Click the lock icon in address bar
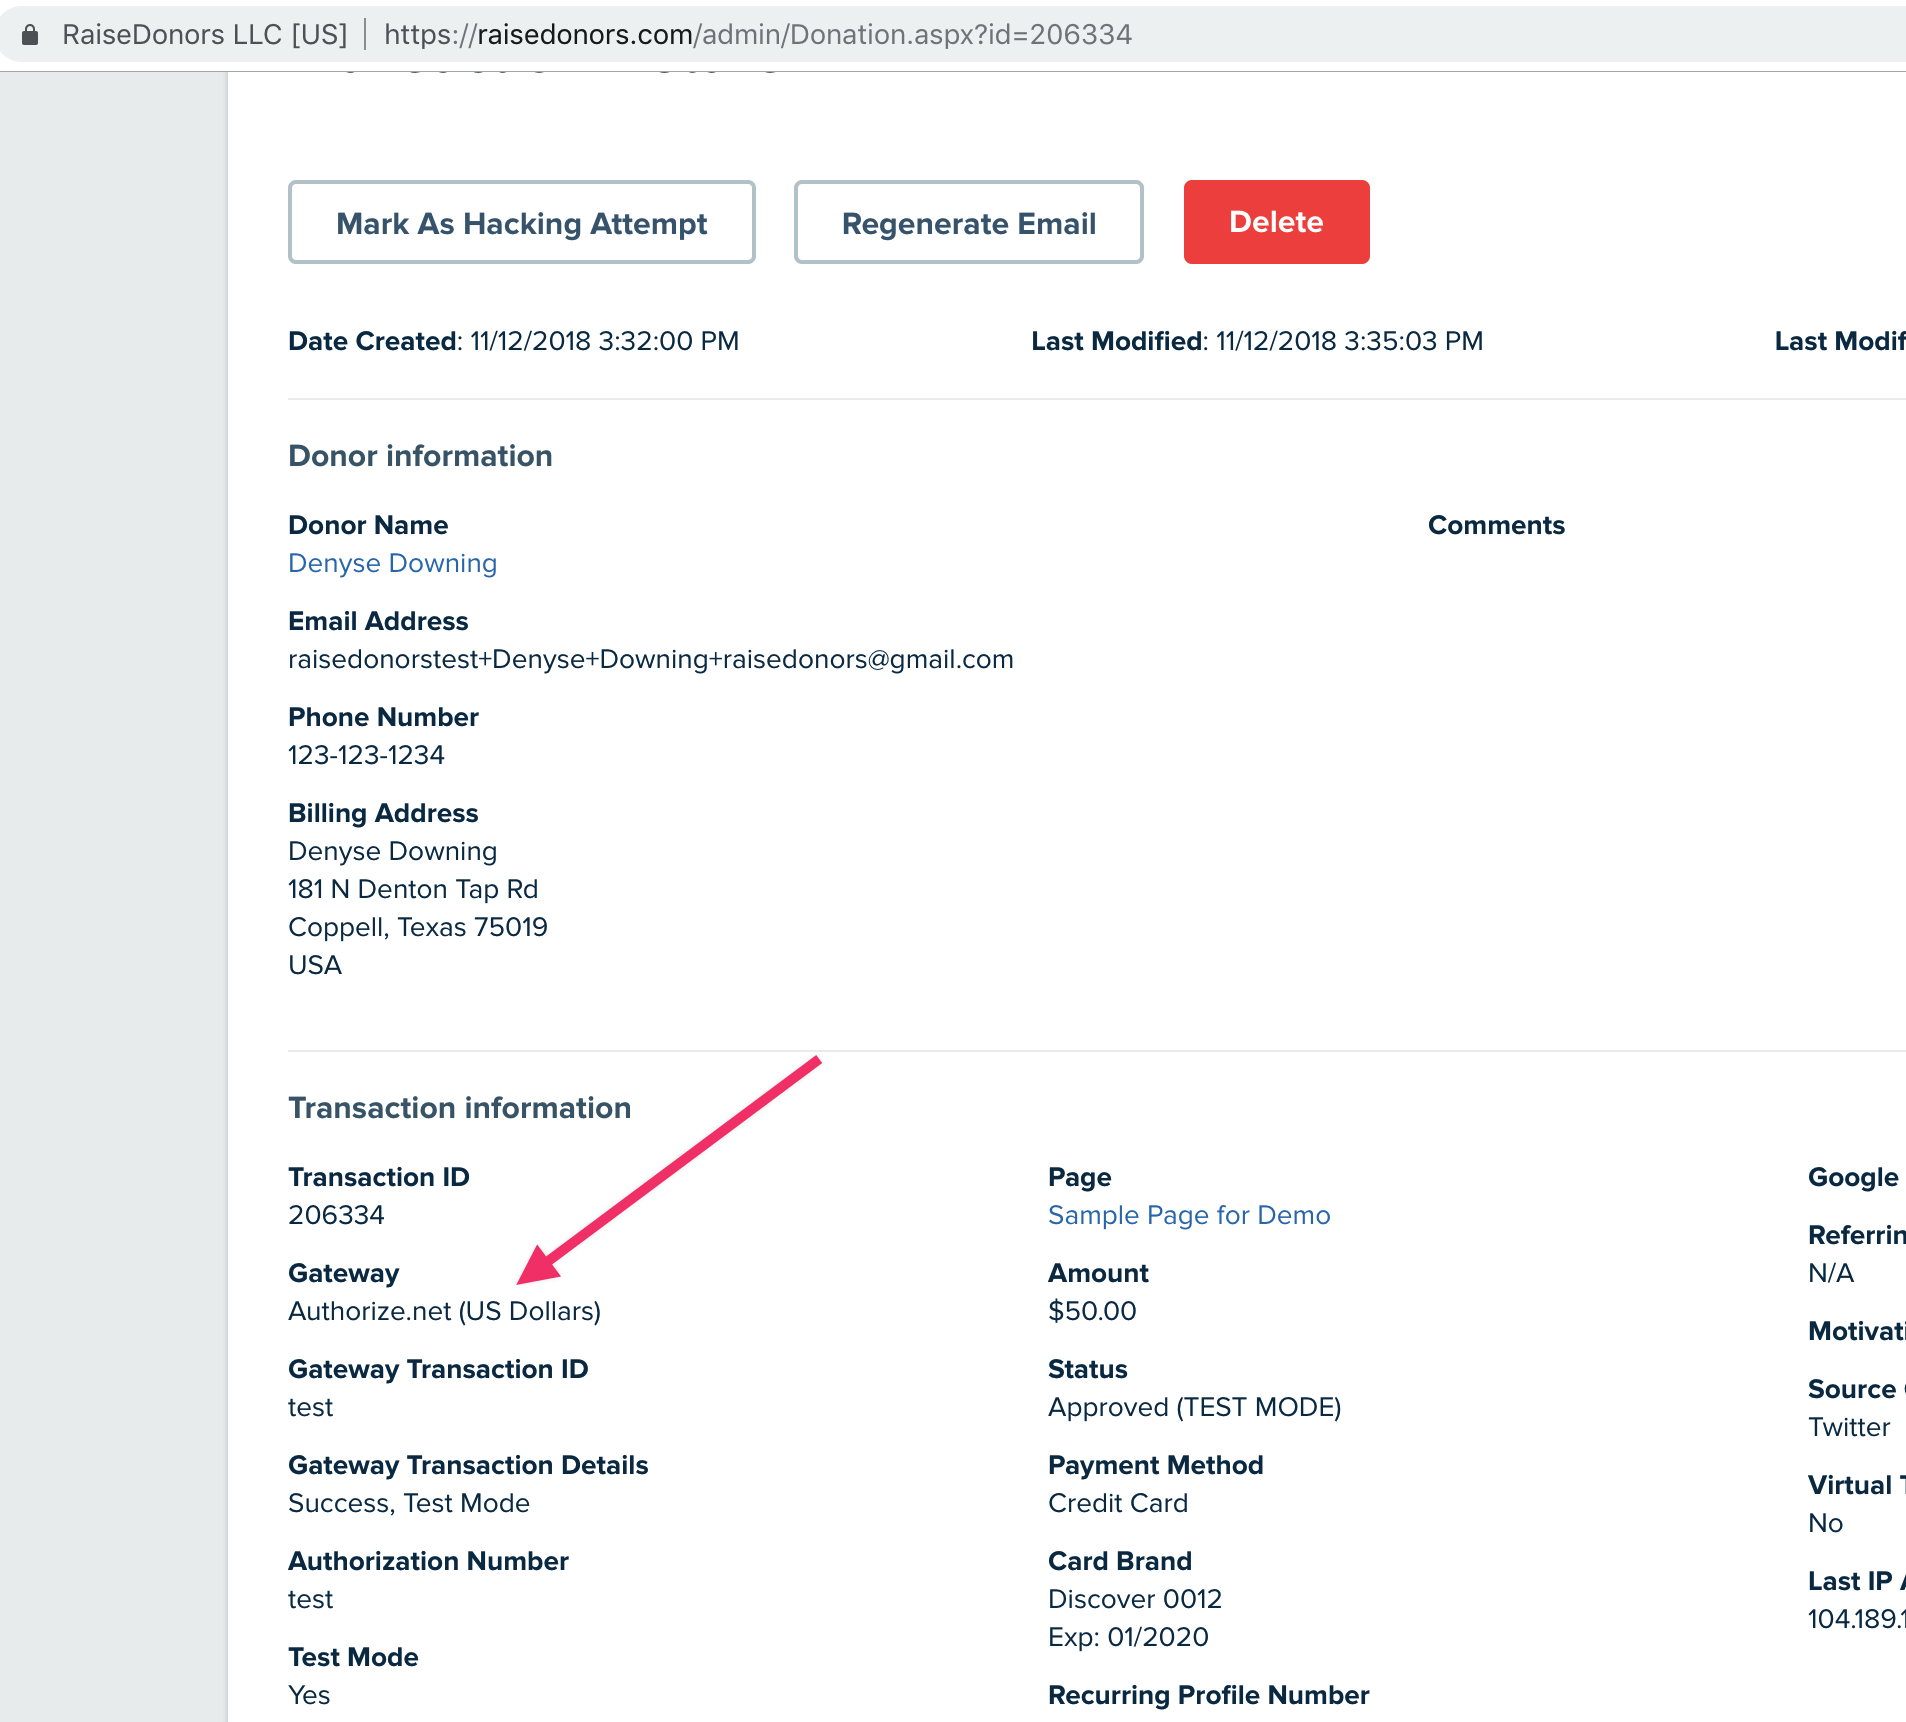The width and height of the screenshot is (1906, 1722). pyautogui.click(x=30, y=35)
